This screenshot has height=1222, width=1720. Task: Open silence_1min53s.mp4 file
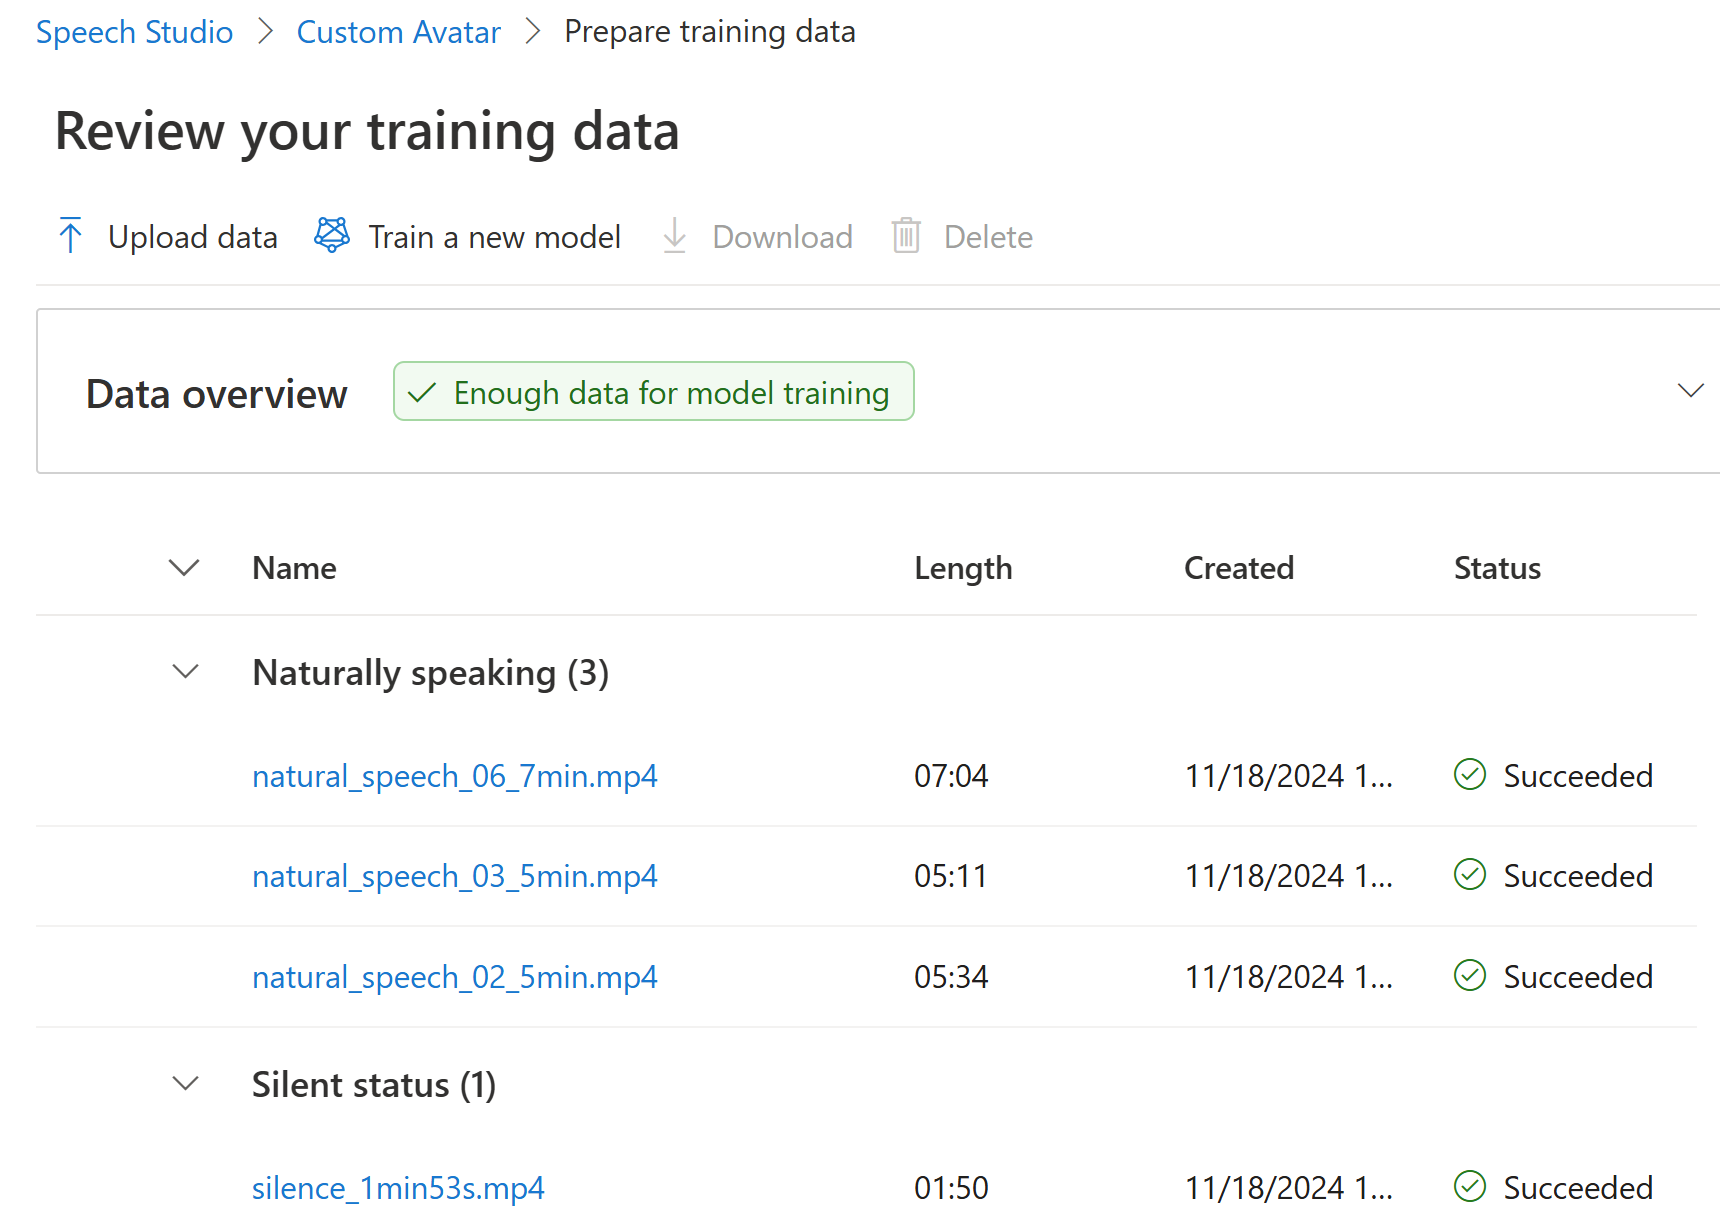click(398, 1188)
